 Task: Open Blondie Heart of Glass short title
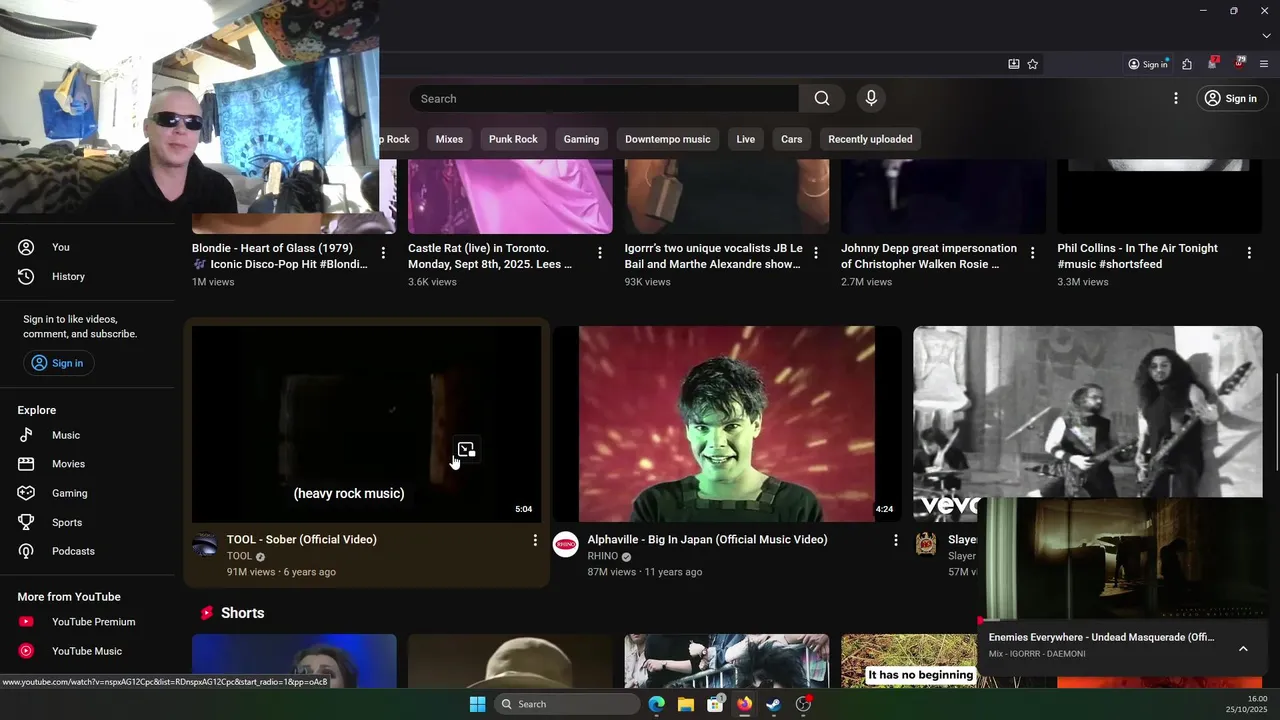[280, 256]
